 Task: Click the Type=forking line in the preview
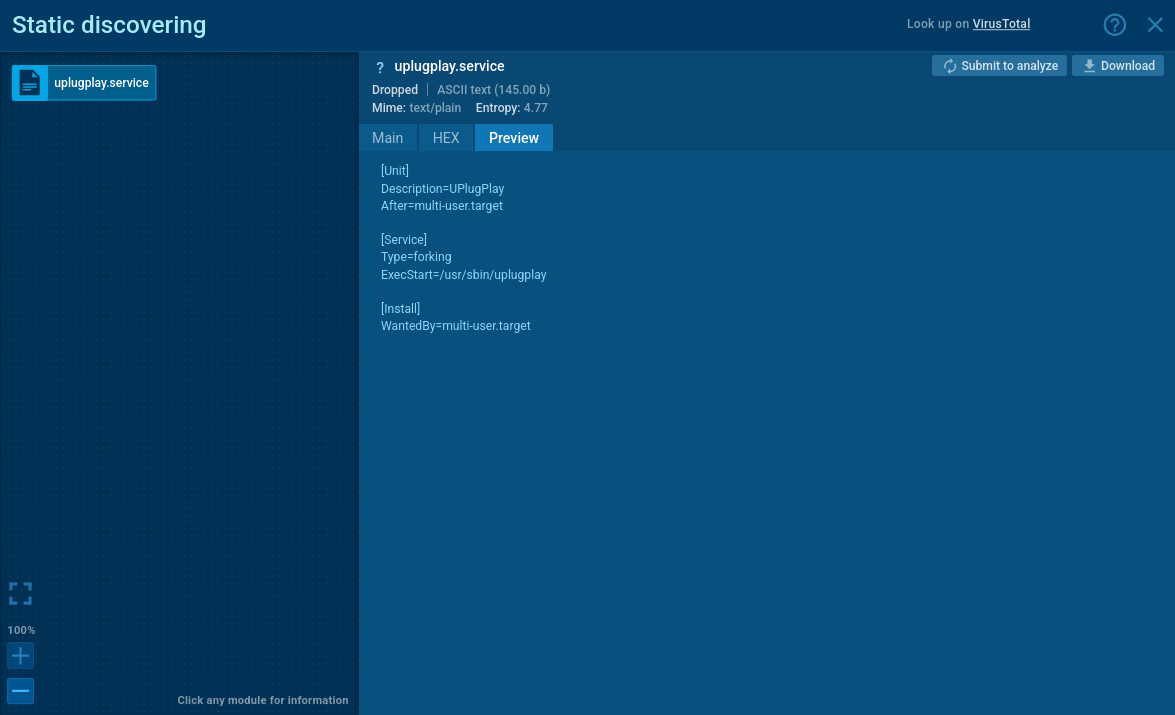pyautogui.click(x=416, y=257)
